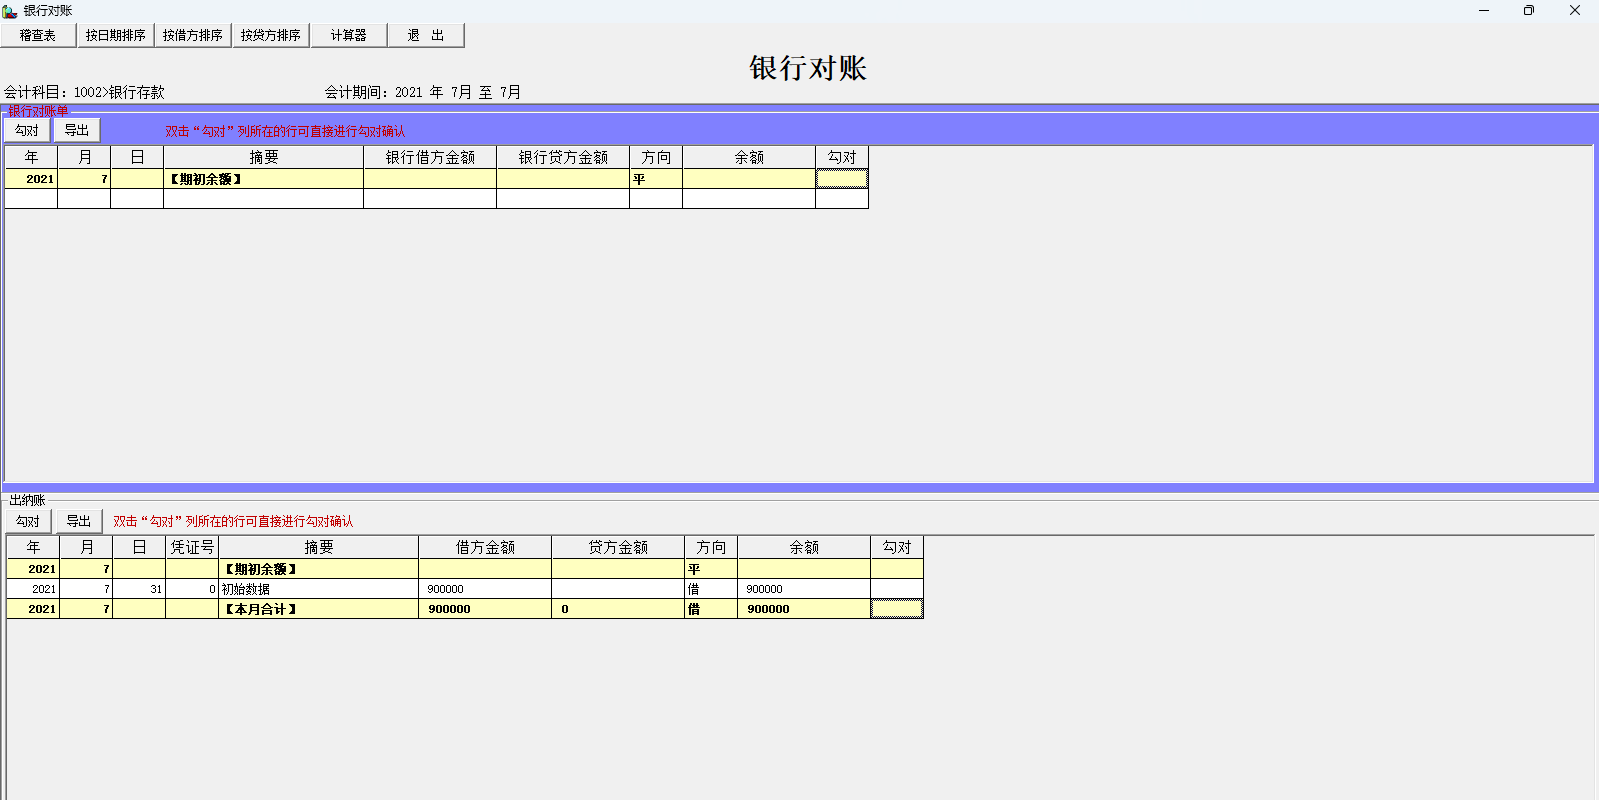Screen dimensions: 1599x800
Task: Click the 凭证号 column header
Action: click(192, 547)
